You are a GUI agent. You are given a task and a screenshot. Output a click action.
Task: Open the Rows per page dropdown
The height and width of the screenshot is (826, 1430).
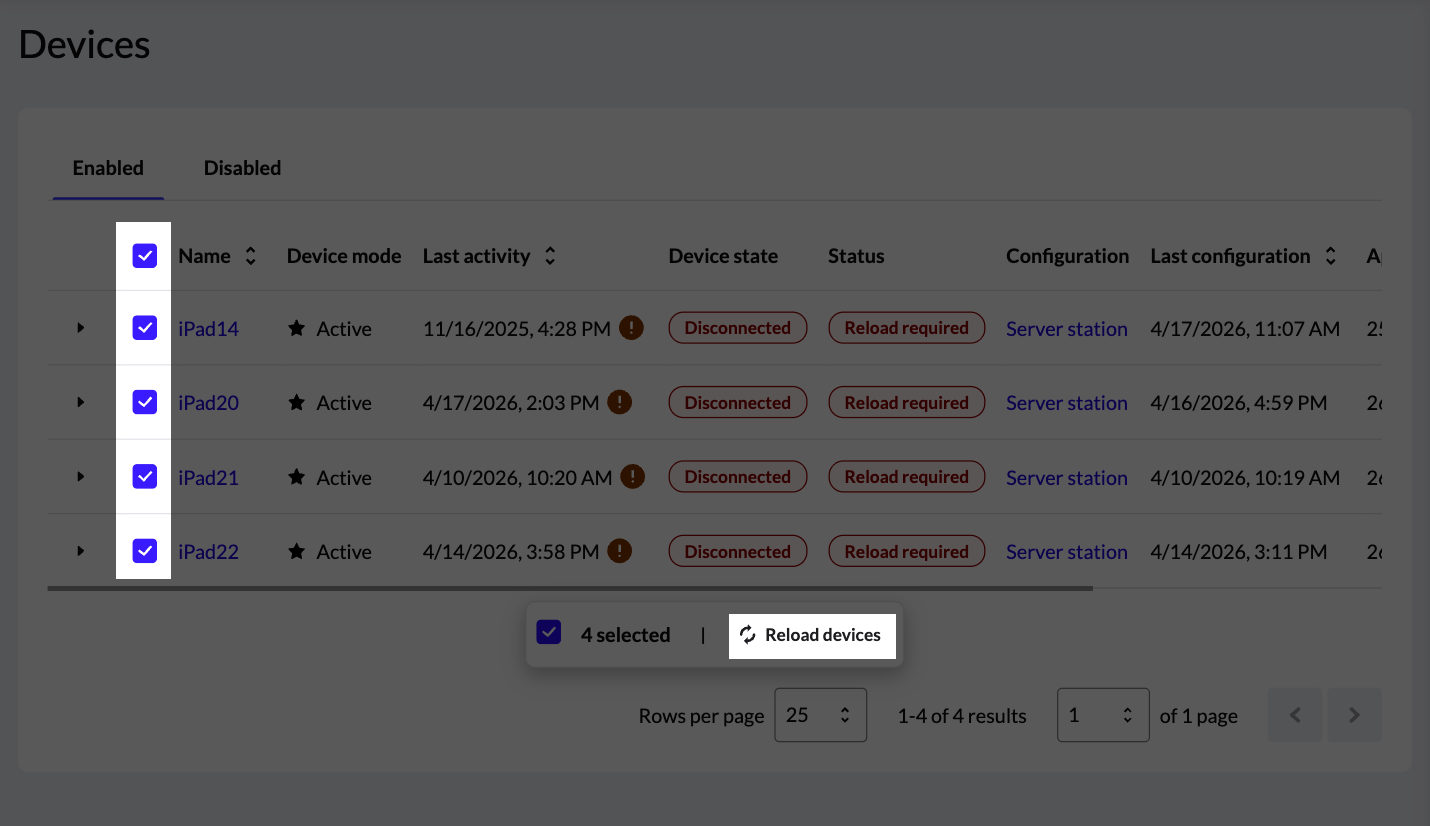coord(820,715)
